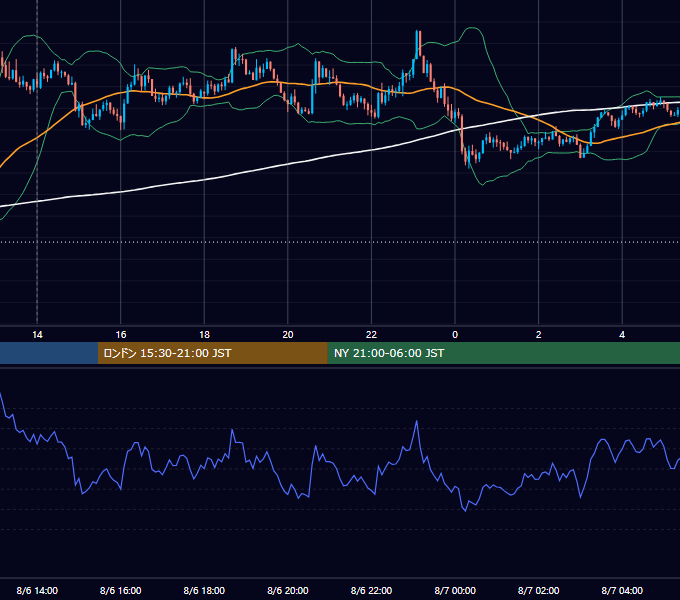The width and height of the screenshot is (680, 600).
Task: Click the hour label 20 on the price chart axis
Action: point(288,335)
